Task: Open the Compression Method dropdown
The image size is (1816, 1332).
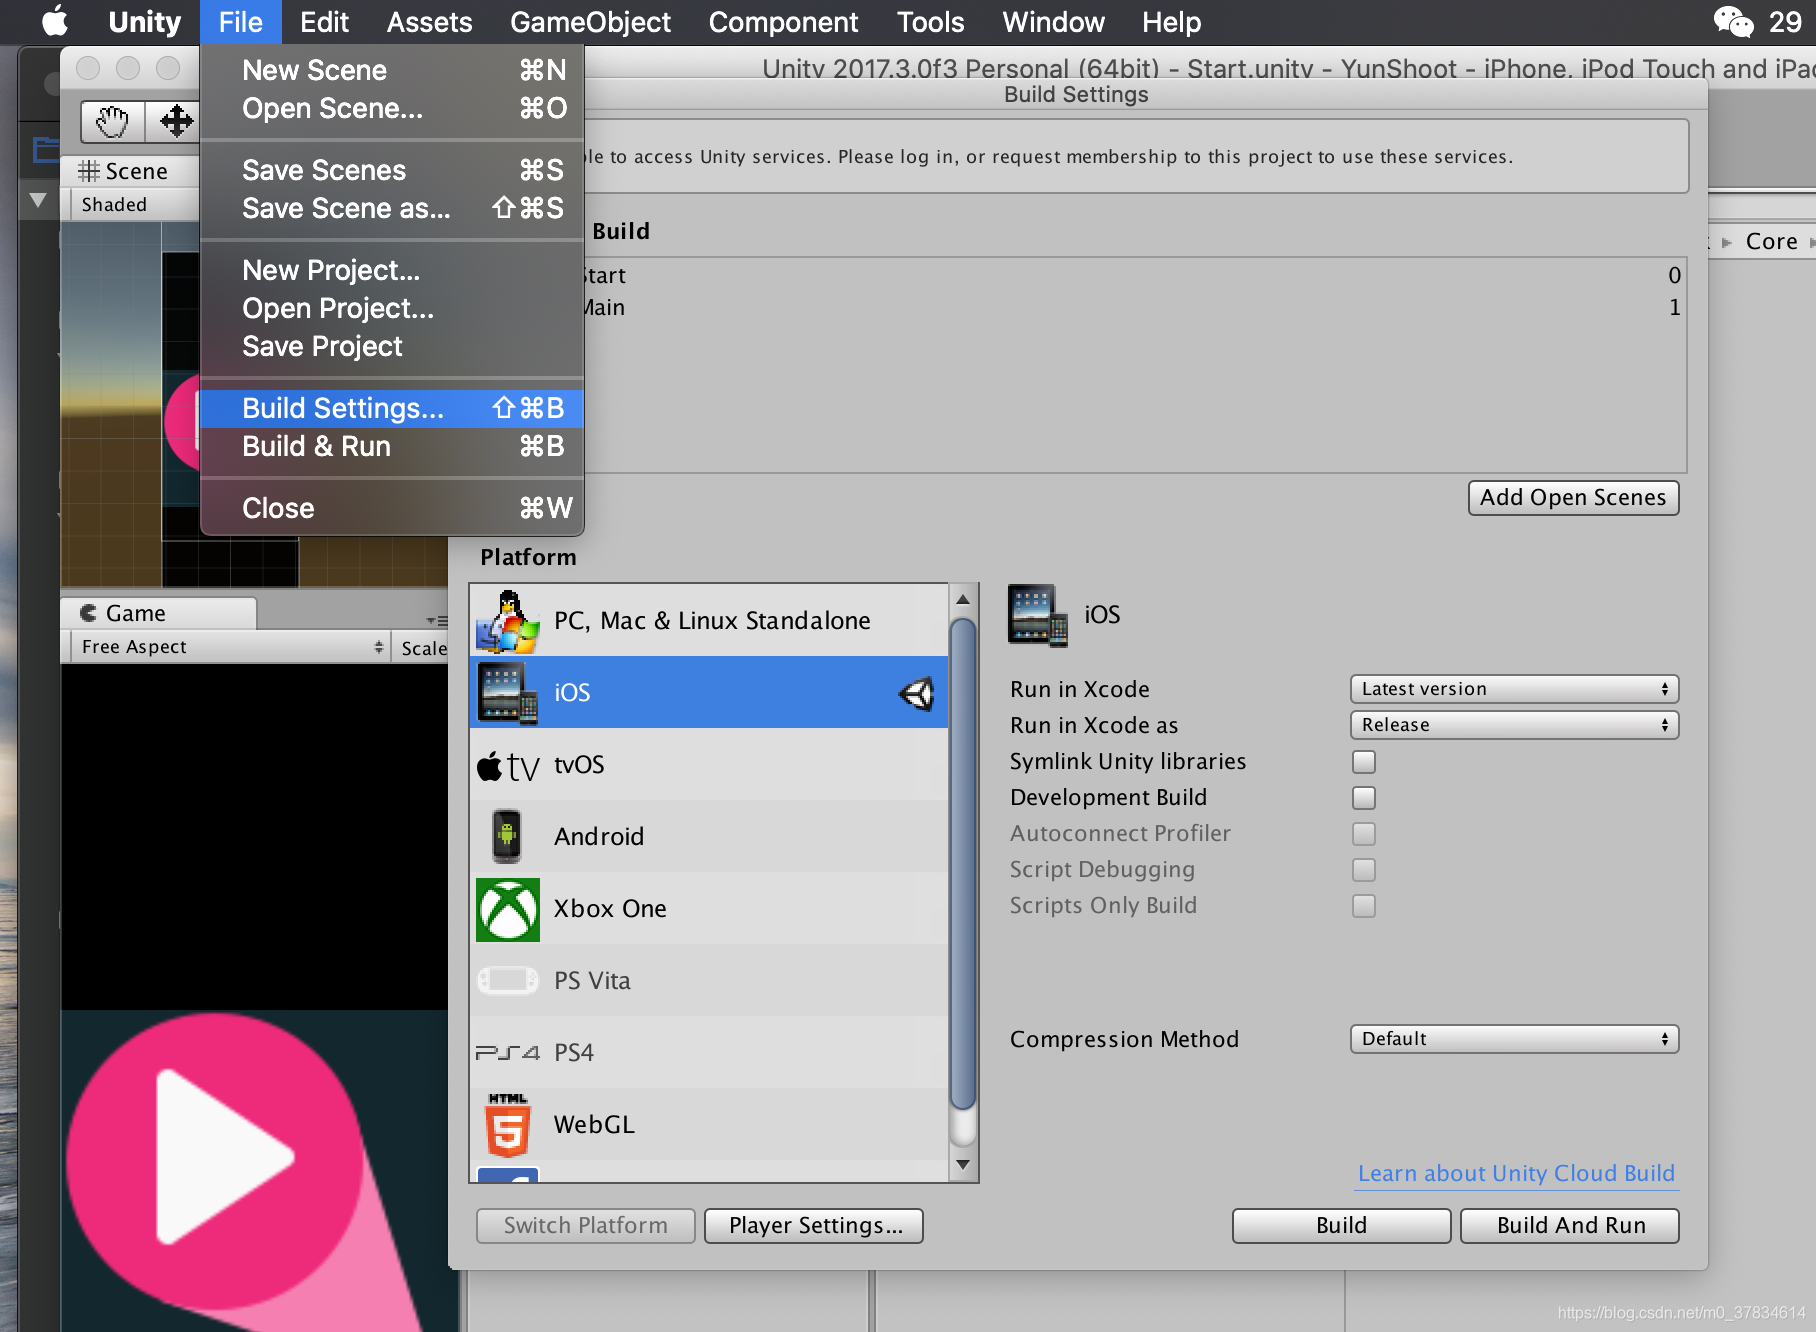Action: click(x=1514, y=1039)
